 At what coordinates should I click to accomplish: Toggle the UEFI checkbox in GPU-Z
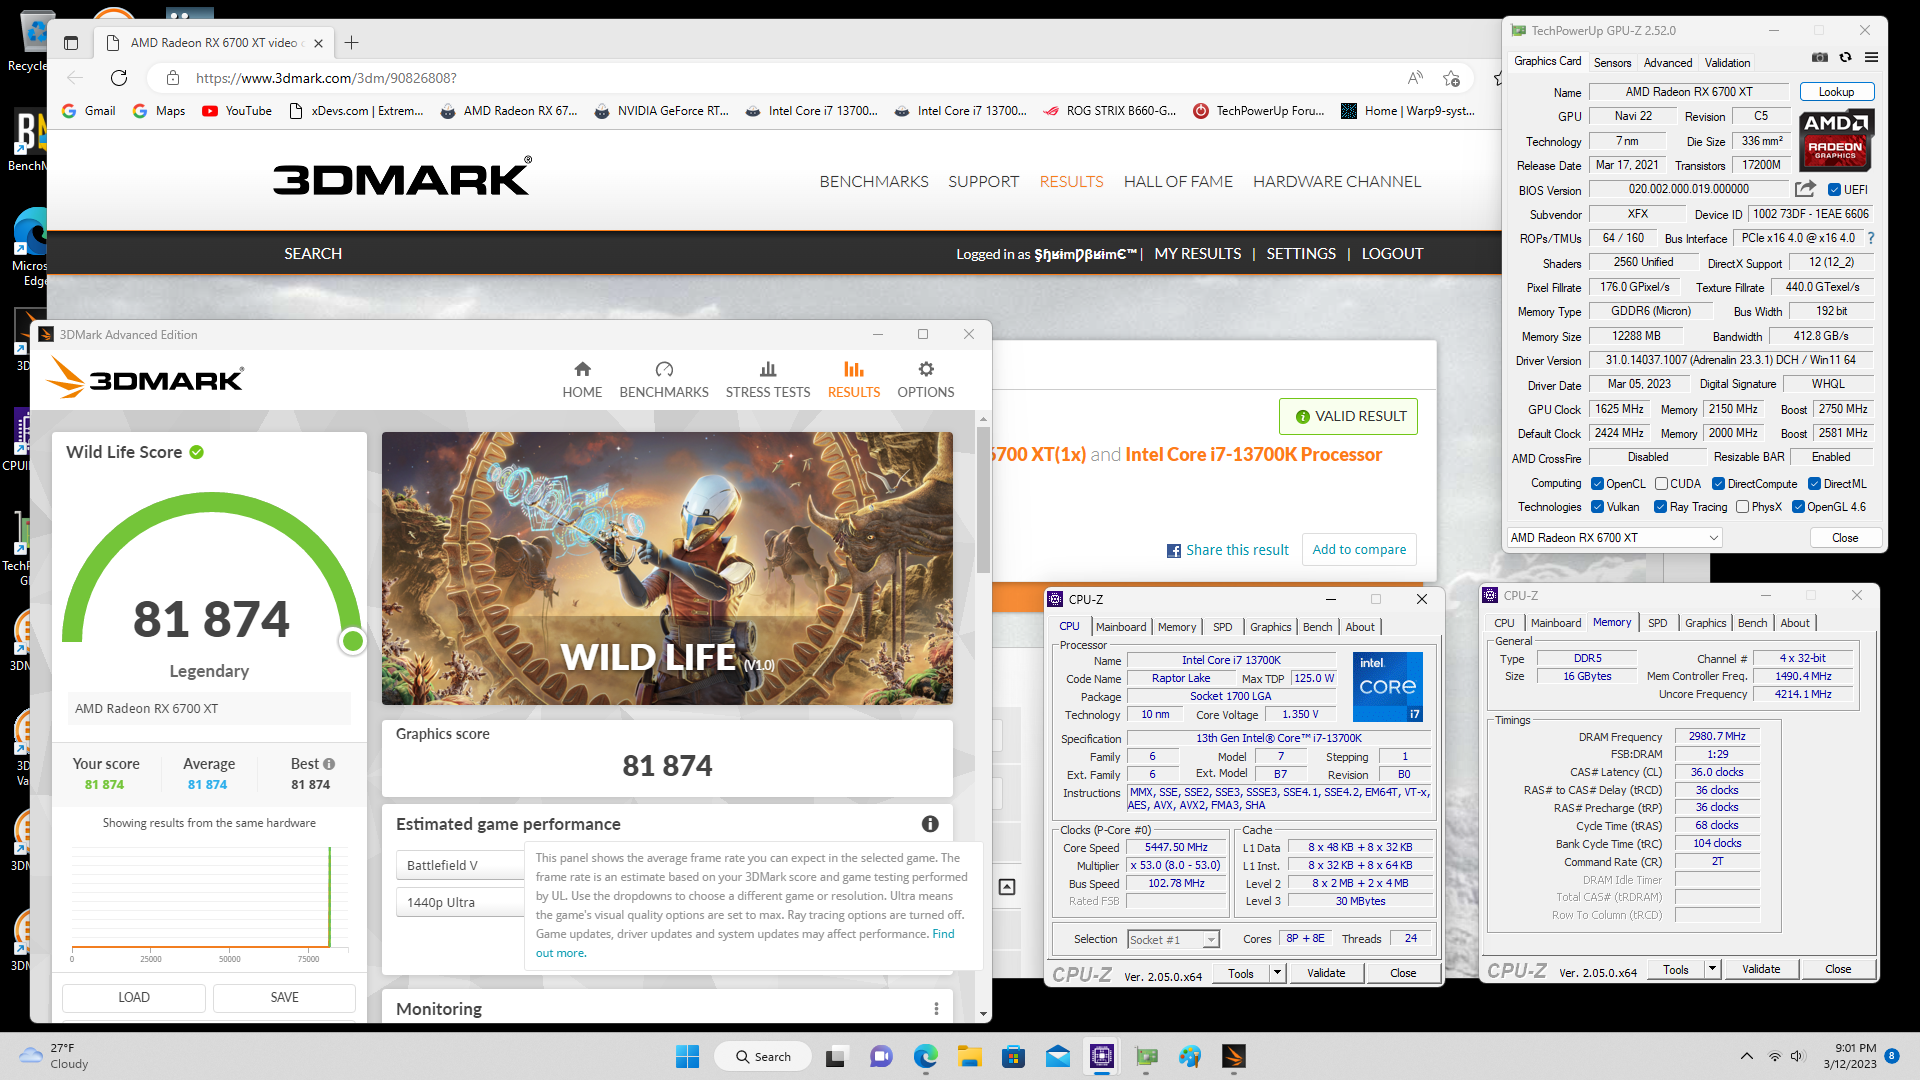click(1834, 190)
